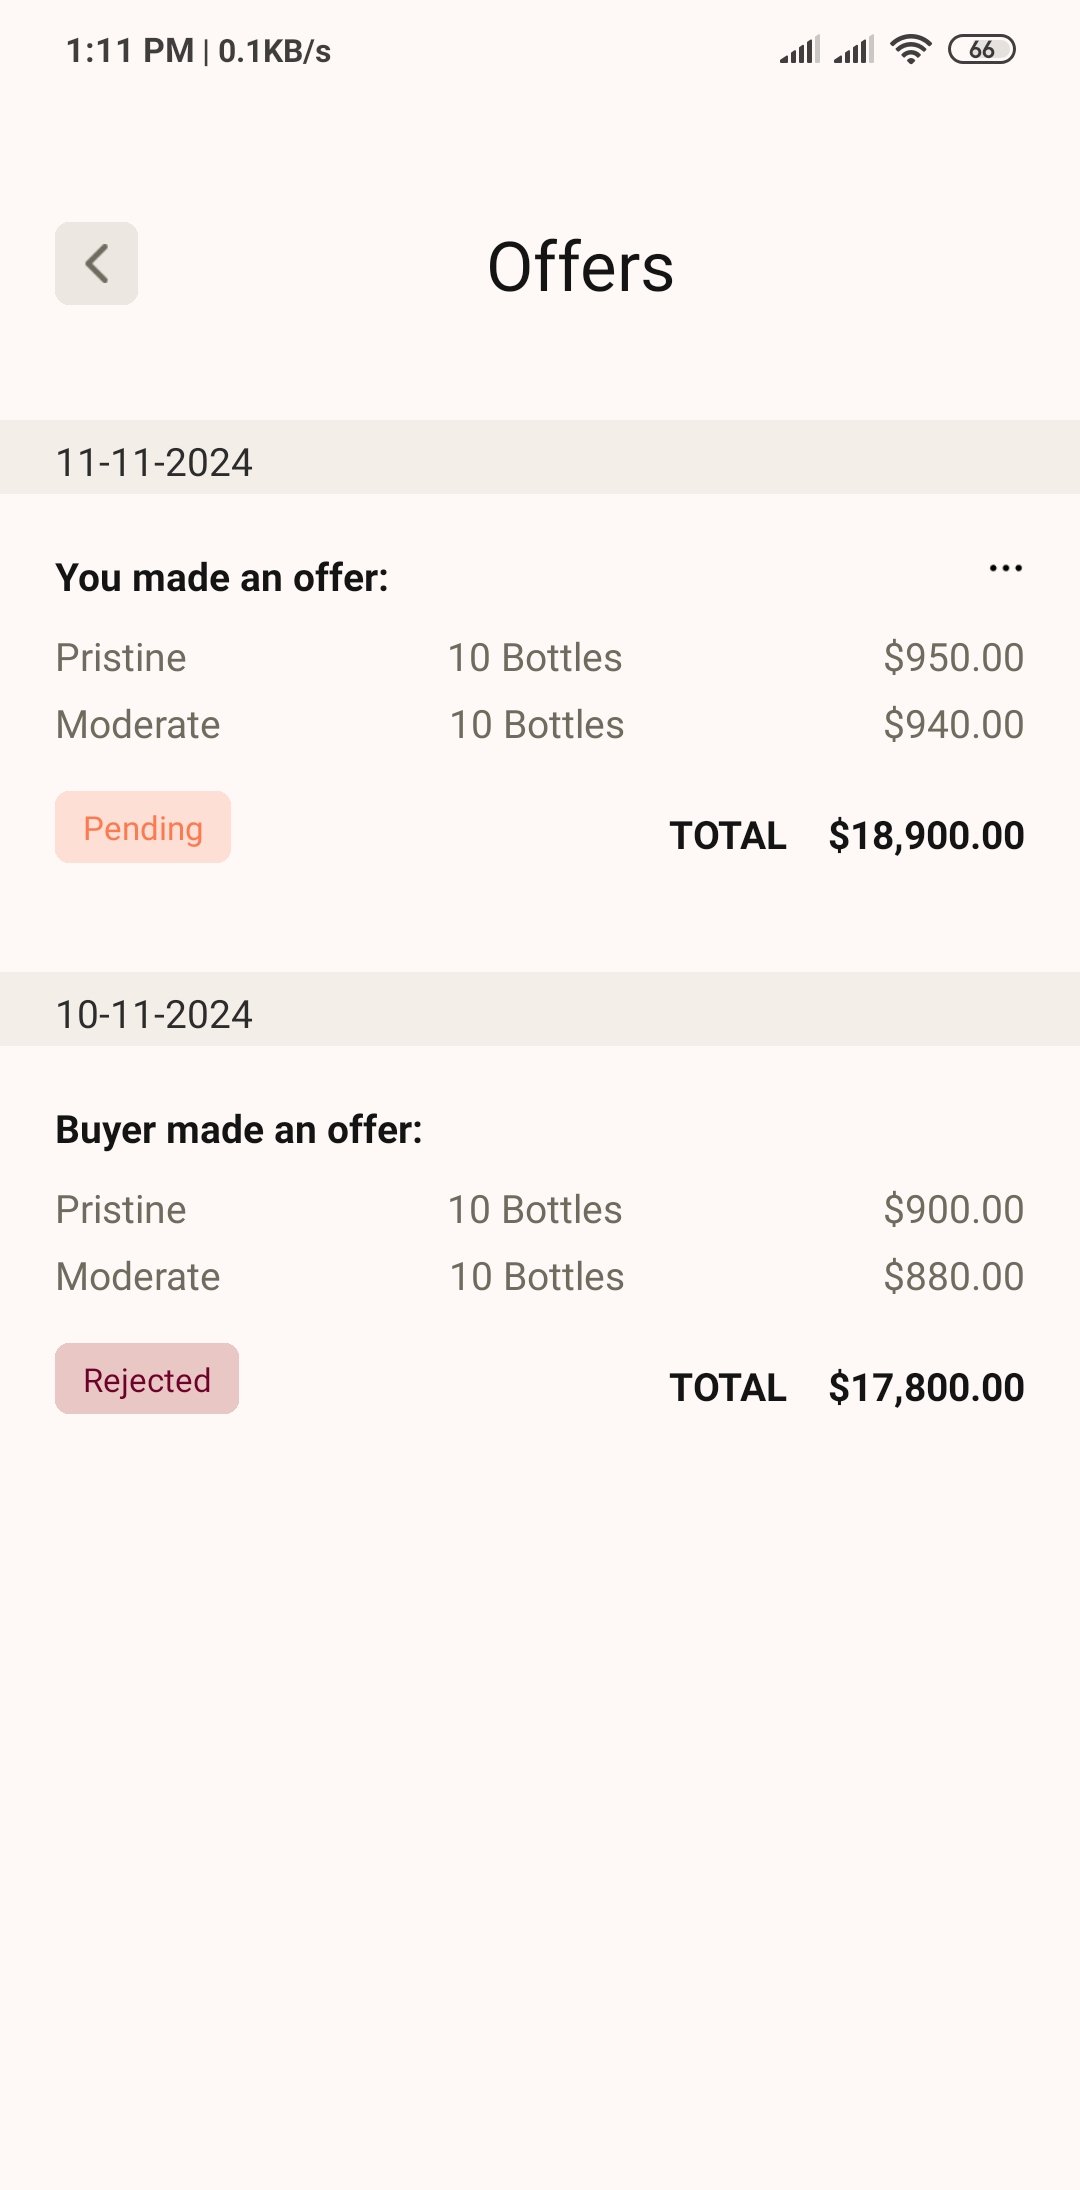Viewport: 1080px width, 2190px height.
Task: Tap the Pending status badge
Action: [143, 828]
